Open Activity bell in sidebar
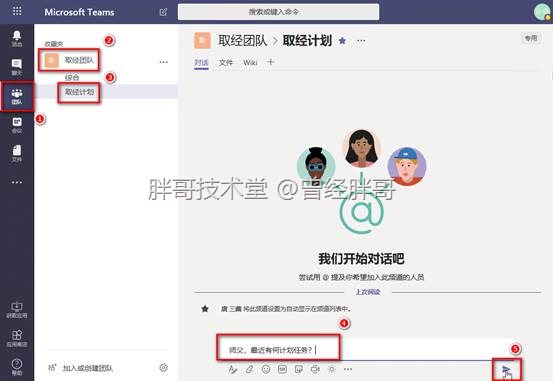 pos(17,38)
